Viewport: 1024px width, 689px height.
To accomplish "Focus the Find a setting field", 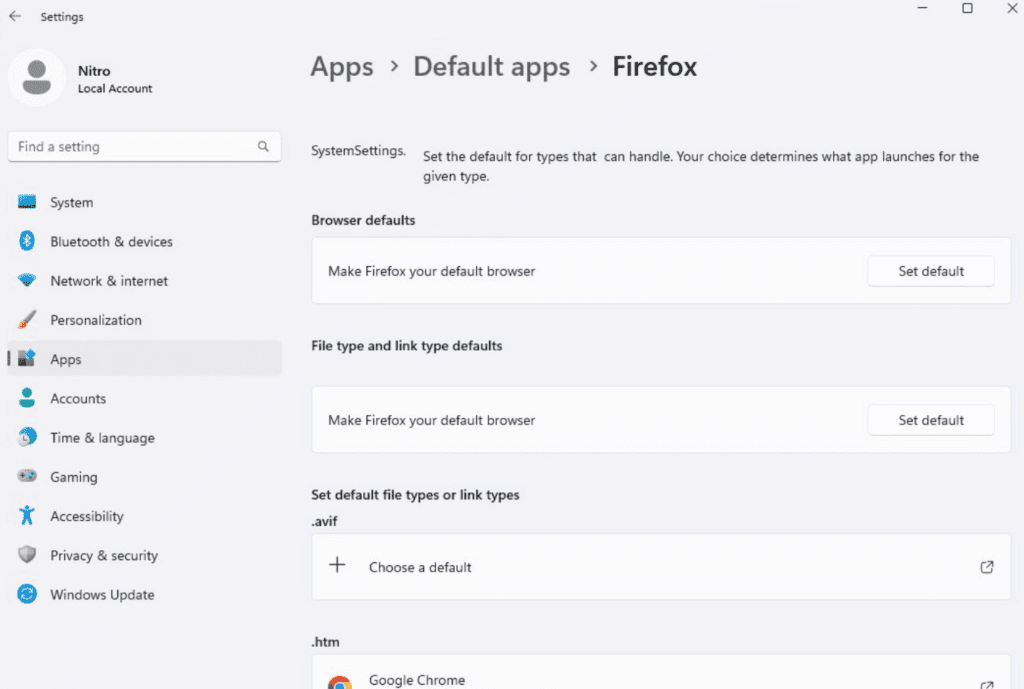I will pos(144,146).
